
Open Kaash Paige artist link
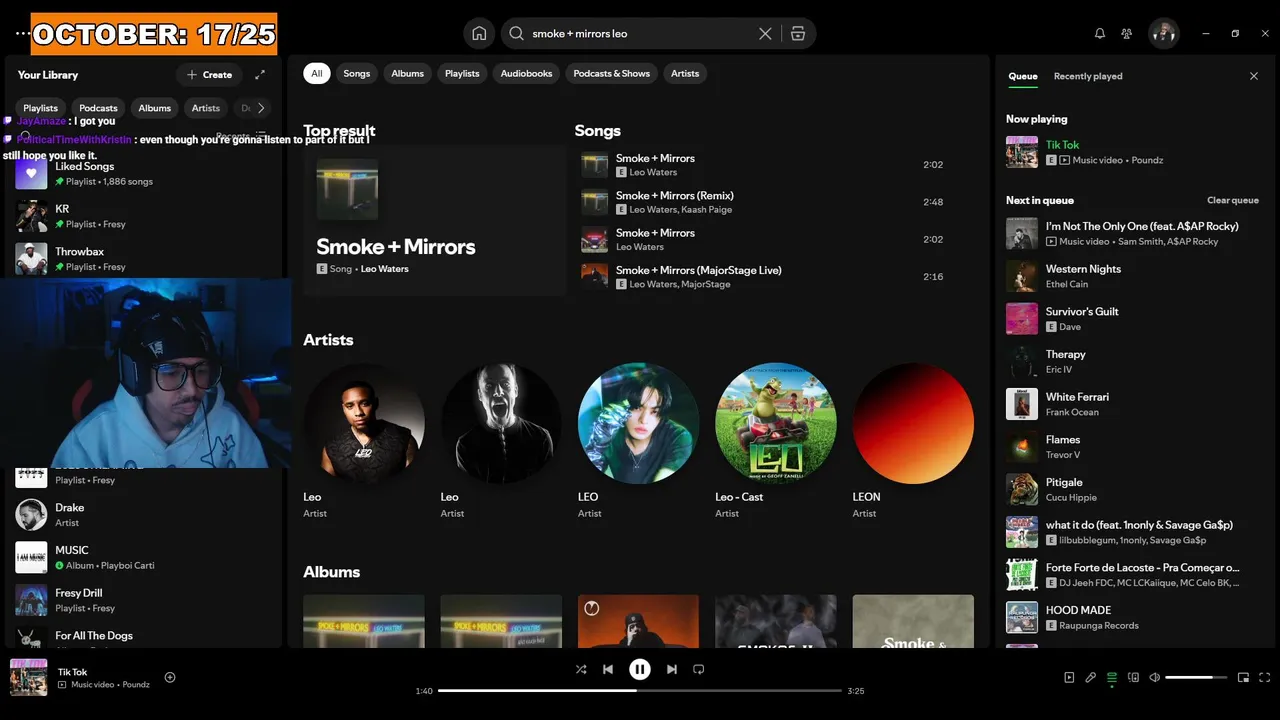707,210
